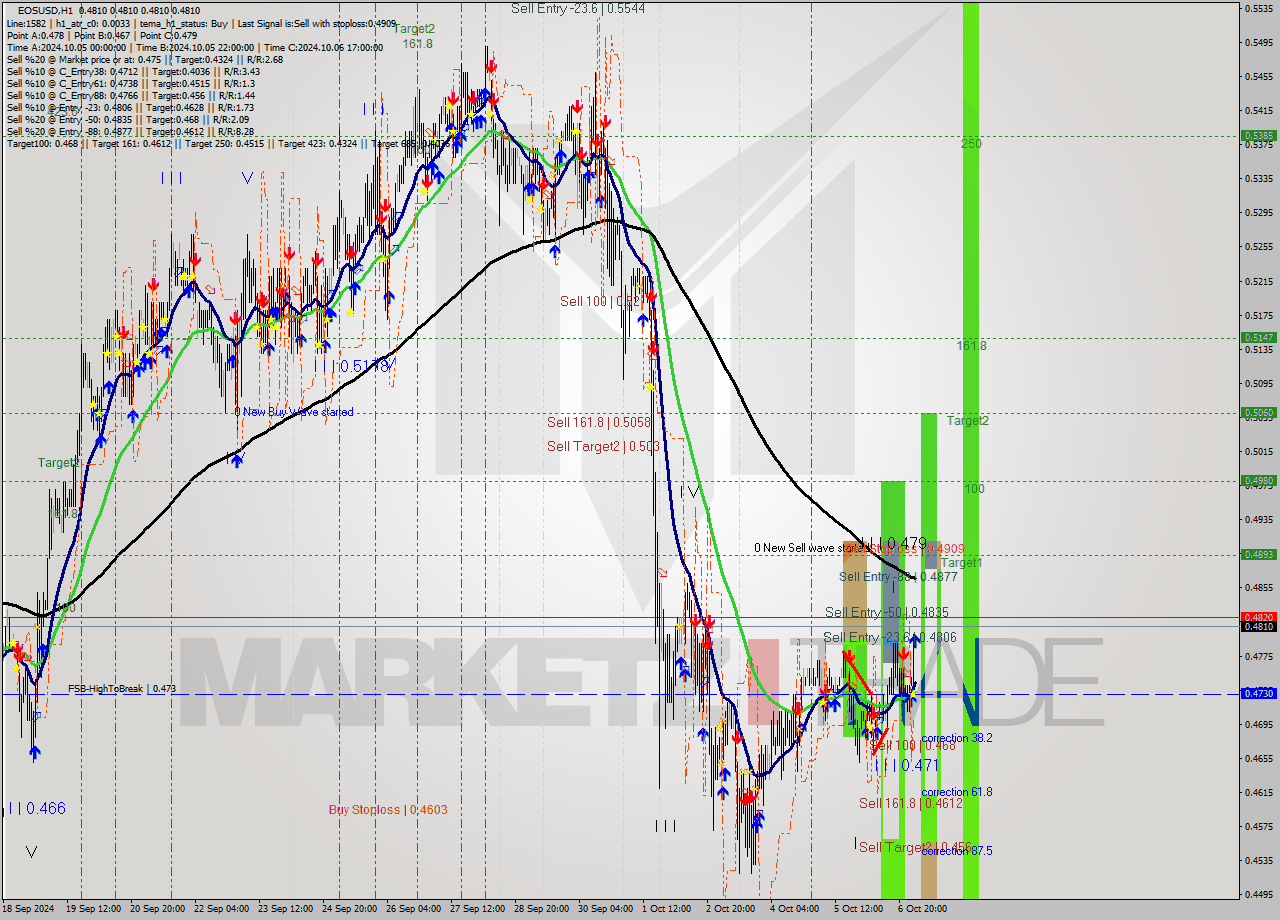The height and width of the screenshot is (920, 1280).
Task: Click the 'Sell 100 | 0.468' label
Action: [913, 746]
